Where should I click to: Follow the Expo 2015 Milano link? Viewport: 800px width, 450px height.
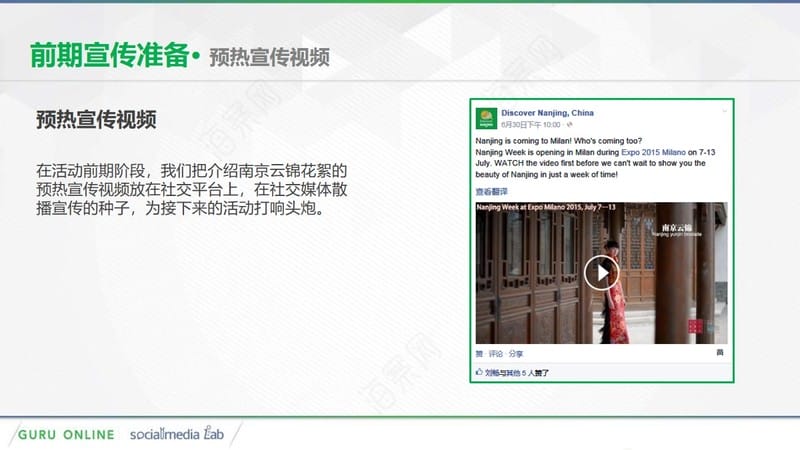tap(653, 152)
